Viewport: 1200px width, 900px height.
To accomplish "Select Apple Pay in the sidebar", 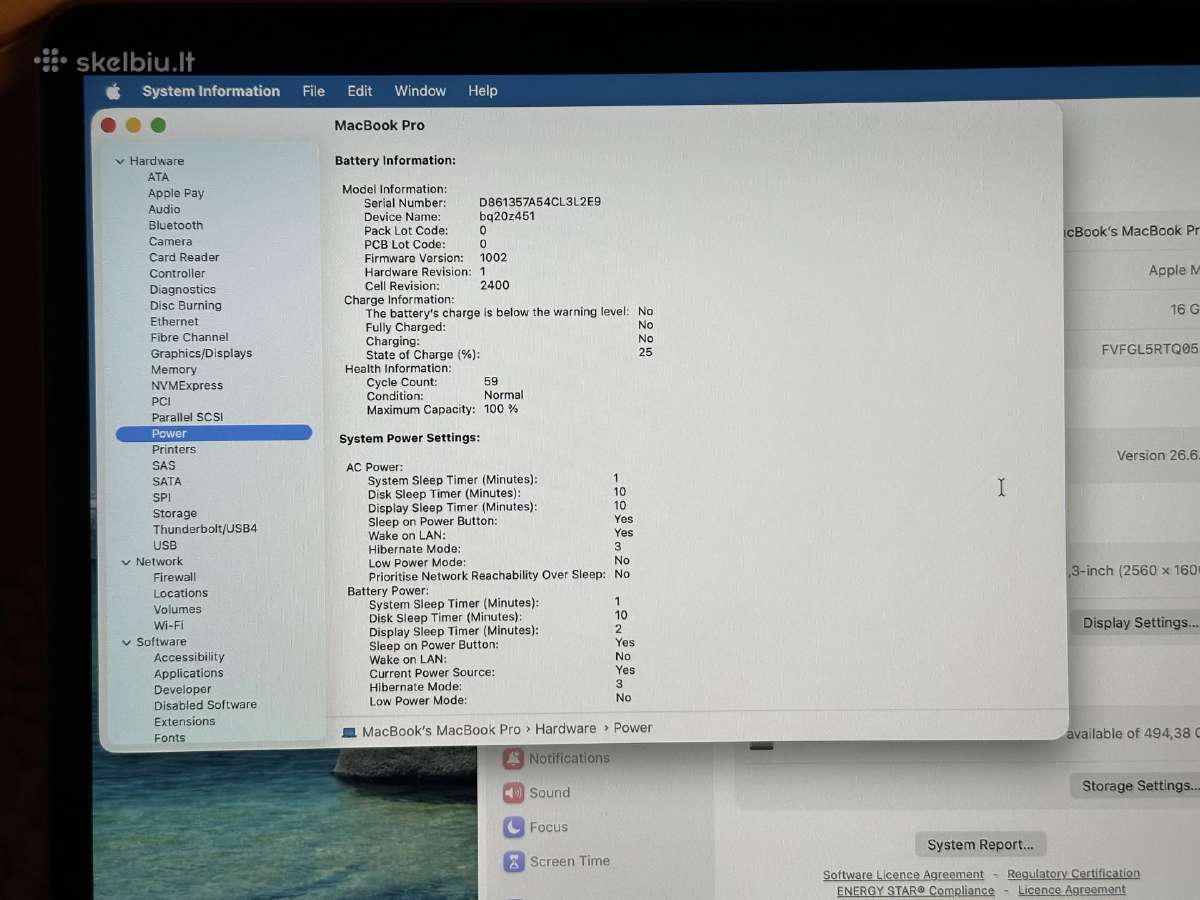I will (176, 193).
